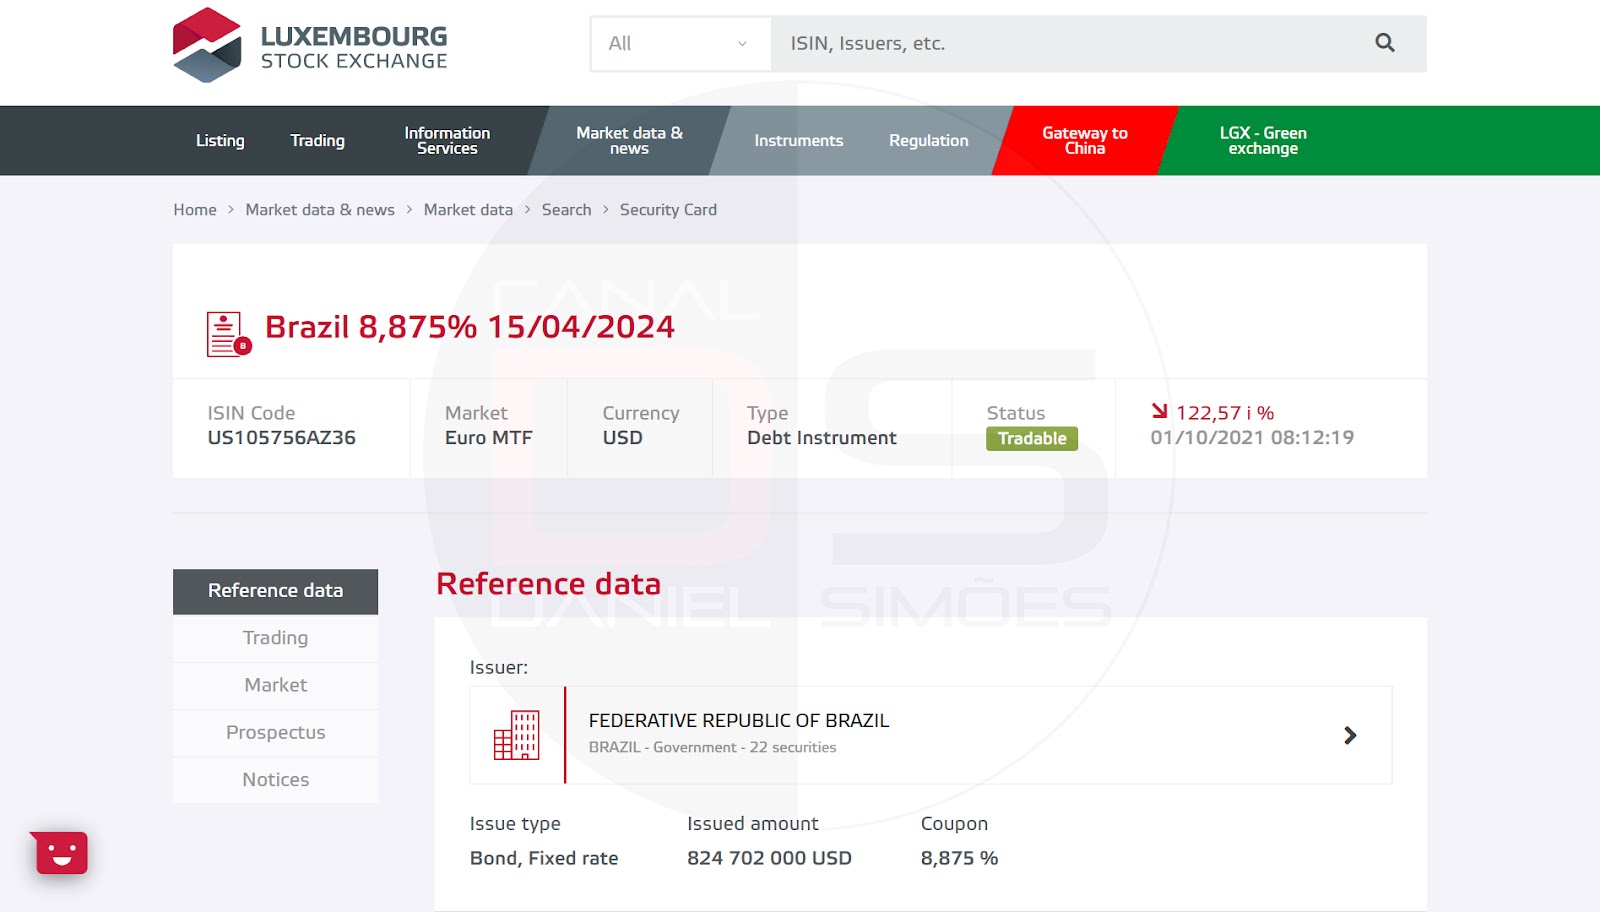Go to Market data & news breadcrumb

[x=320, y=210]
